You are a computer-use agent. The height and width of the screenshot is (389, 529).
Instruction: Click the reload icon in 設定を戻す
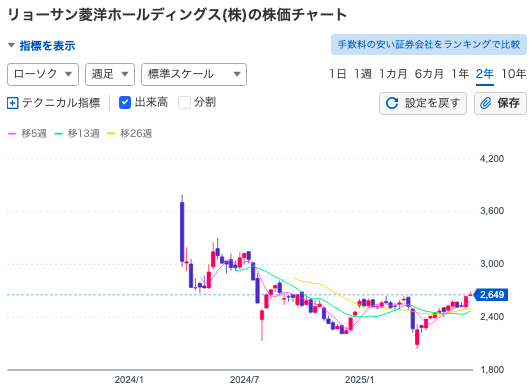coord(392,103)
